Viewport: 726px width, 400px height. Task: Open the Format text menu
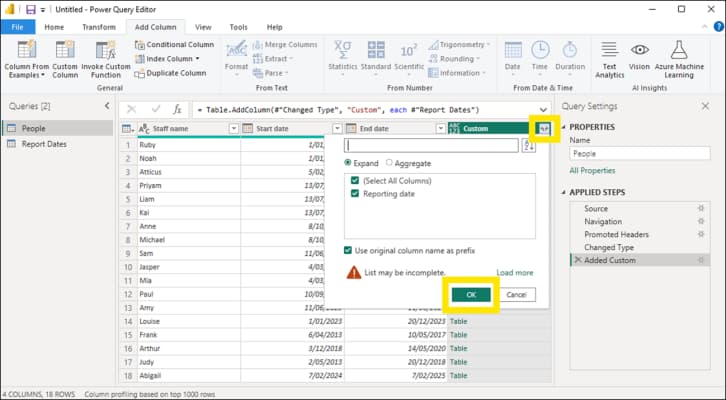236,59
